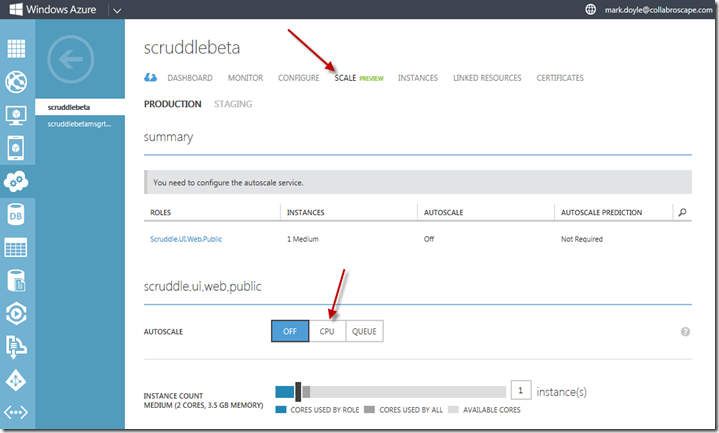Click the Windows Azure logo
The image size is (719, 433).
point(53,10)
